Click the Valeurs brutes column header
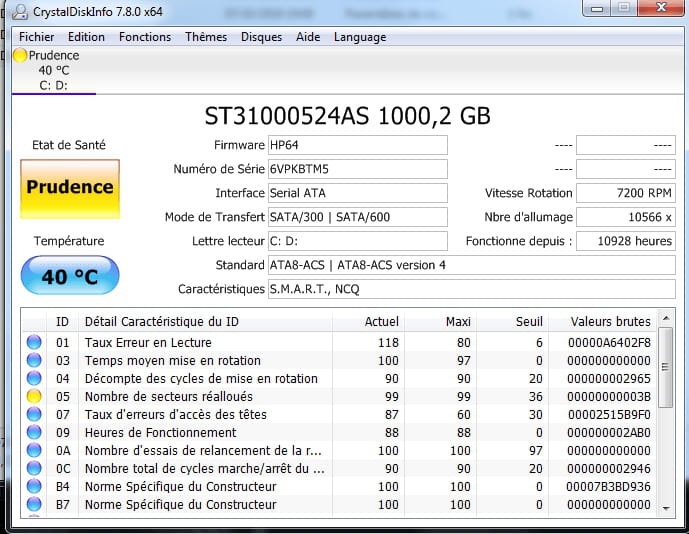Viewport: 689px width, 534px height. coord(610,322)
